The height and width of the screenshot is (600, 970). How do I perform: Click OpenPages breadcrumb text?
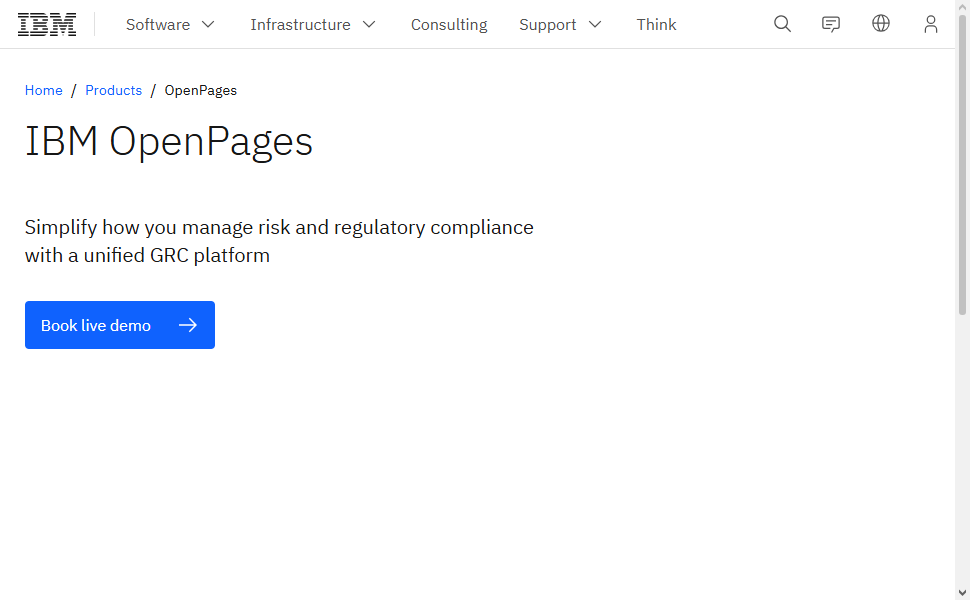[x=200, y=90]
